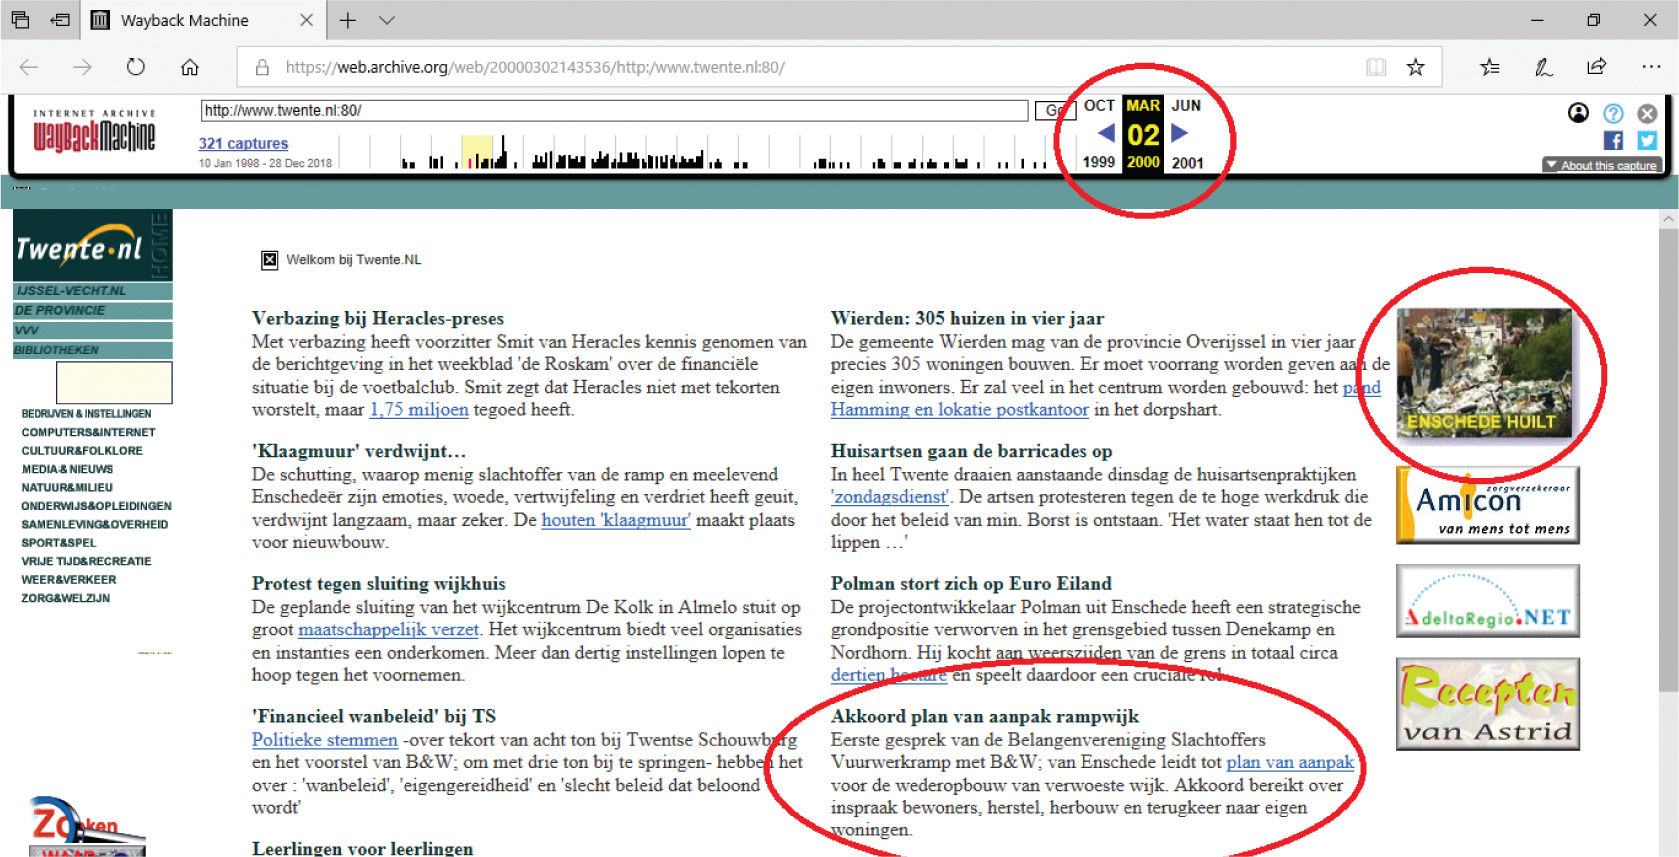Jump to the 1999 capture year
1679x857 pixels.
click(x=1099, y=162)
